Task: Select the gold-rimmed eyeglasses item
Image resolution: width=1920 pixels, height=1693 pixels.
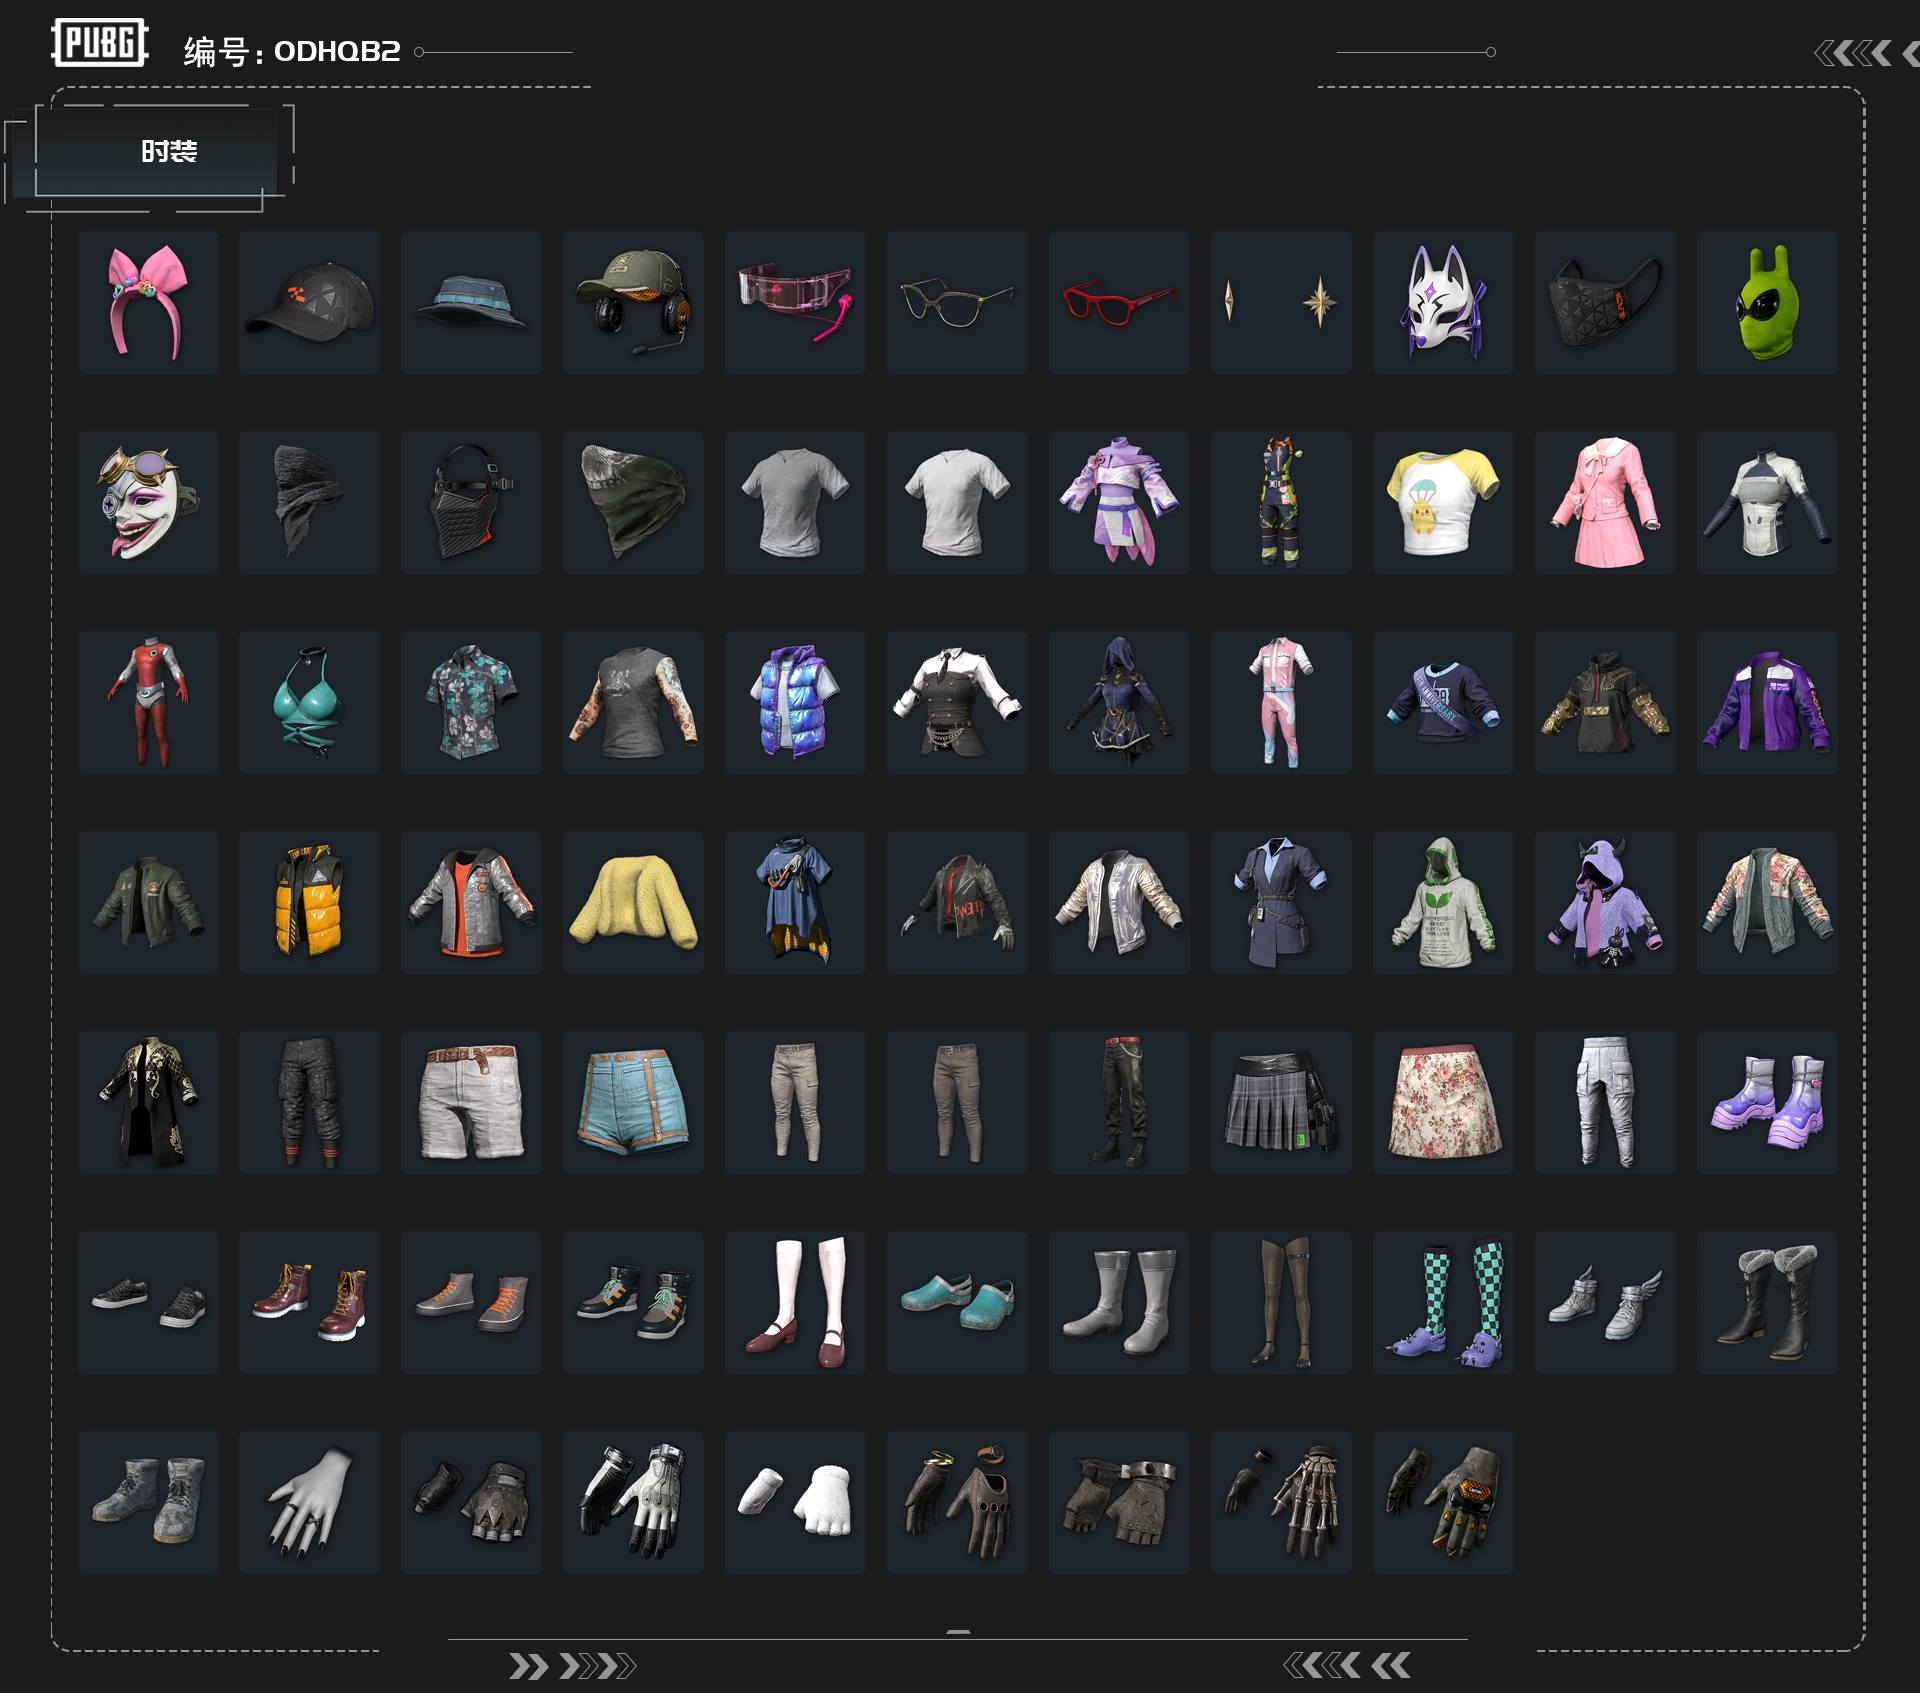Action: 957,302
